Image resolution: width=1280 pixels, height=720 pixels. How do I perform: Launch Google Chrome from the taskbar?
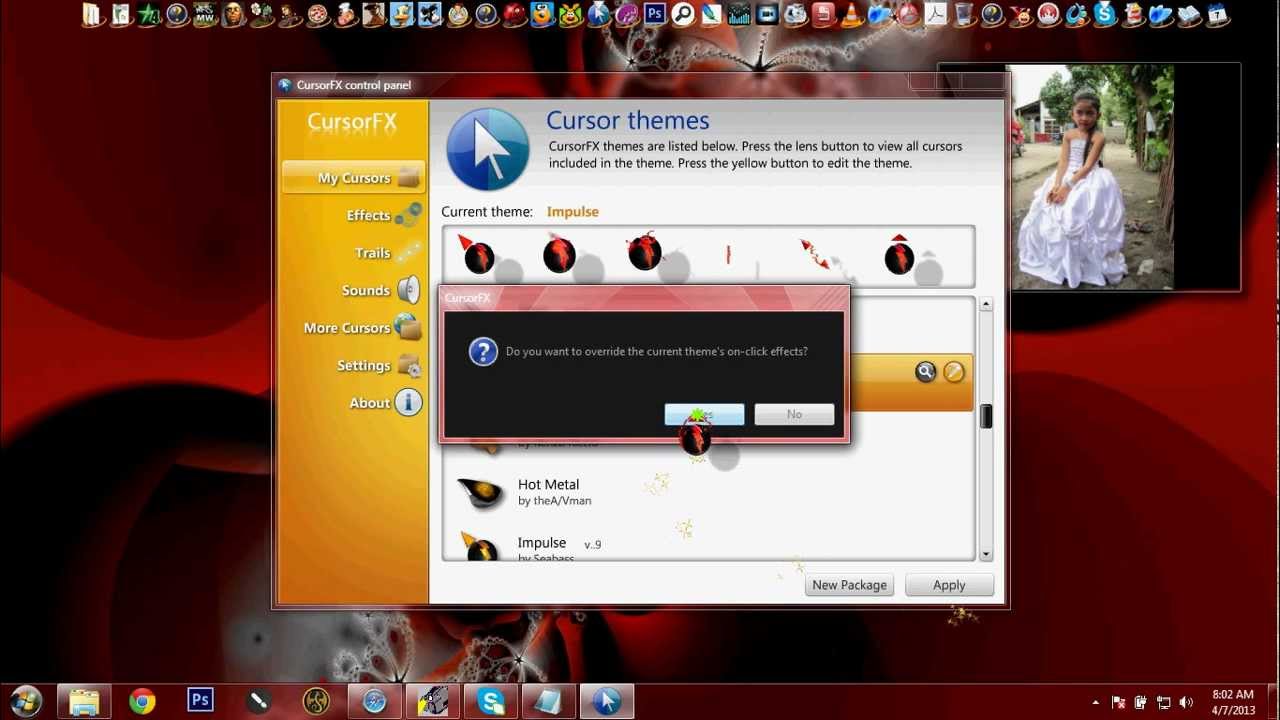click(x=142, y=701)
